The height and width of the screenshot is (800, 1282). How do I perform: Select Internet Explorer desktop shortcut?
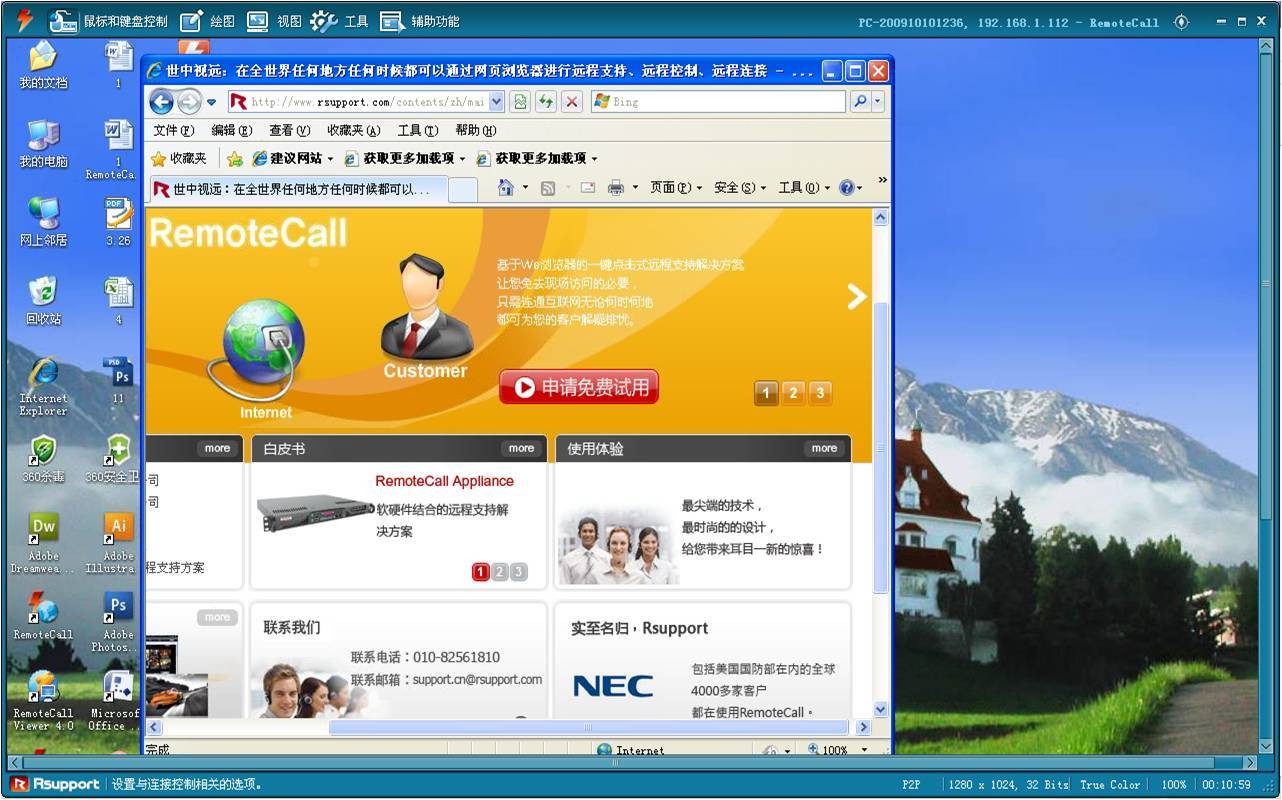(43, 386)
